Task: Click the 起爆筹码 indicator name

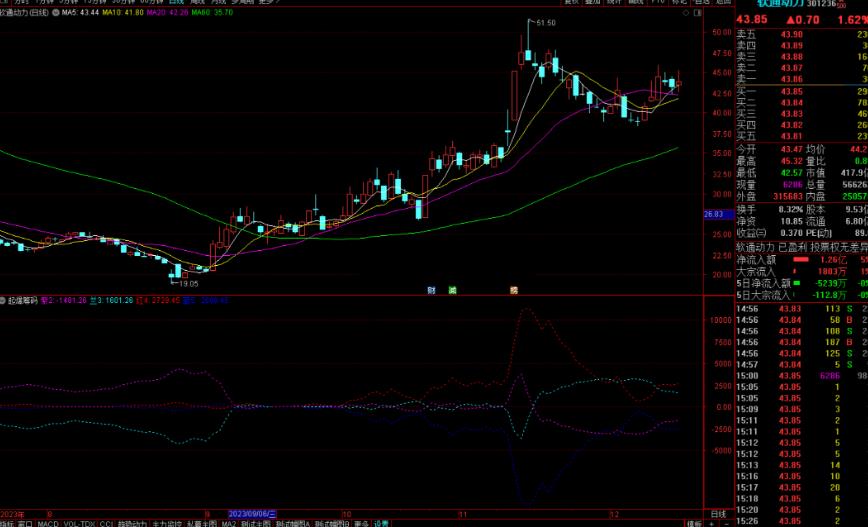Action: click(23, 301)
